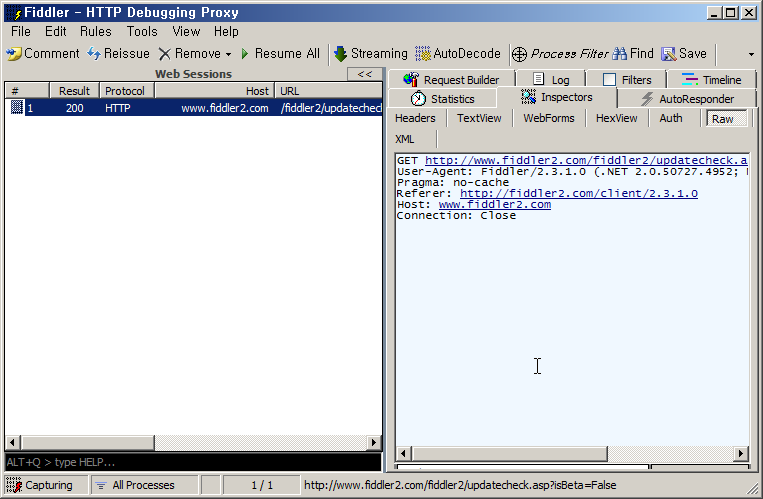The width and height of the screenshot is (763, 499).
Task: Click the session 1 document icon
Action: pyautogui.click(x=17, y=108)
